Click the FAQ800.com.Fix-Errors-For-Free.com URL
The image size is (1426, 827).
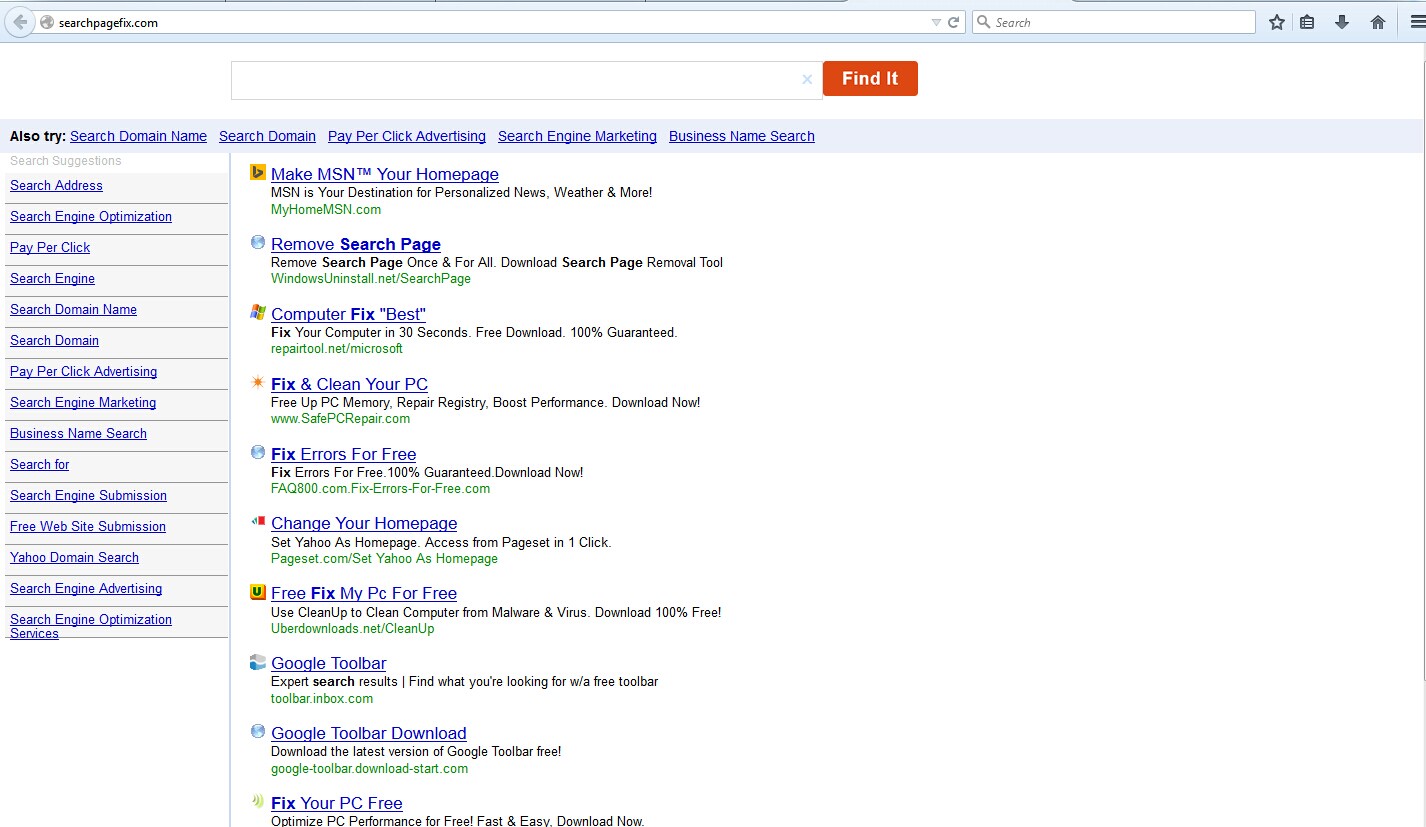380,489
